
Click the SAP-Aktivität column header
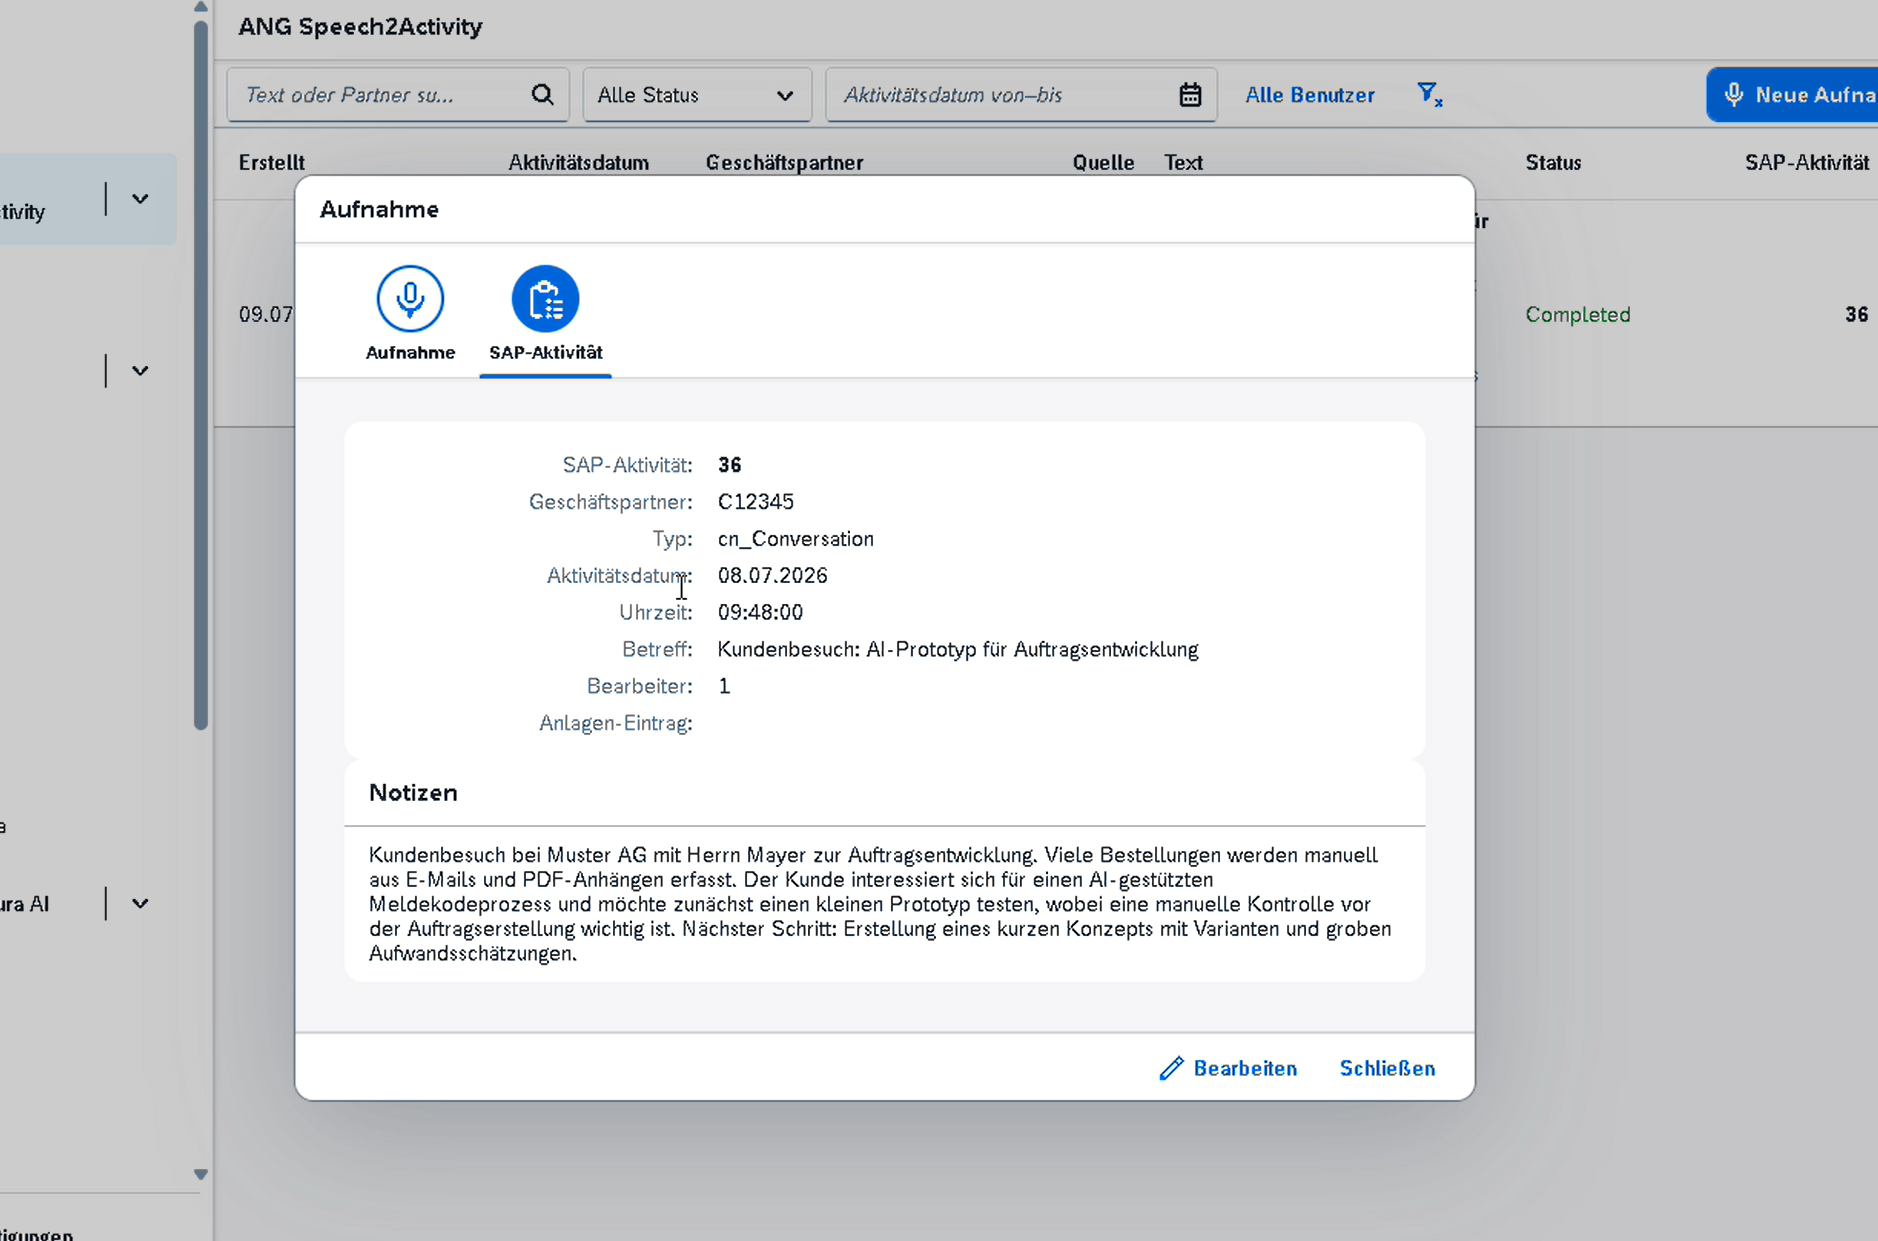[1807, 162]
